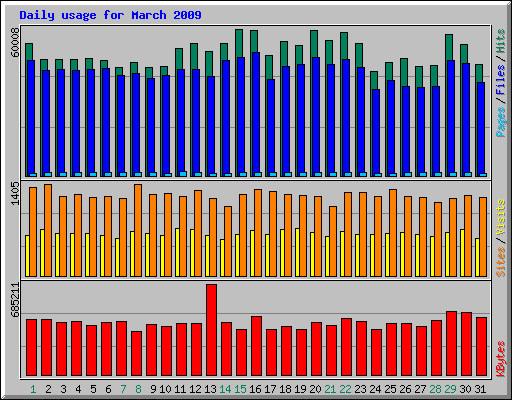
Task: Click day label '26' on the x-axis
Action: (405, 389)
